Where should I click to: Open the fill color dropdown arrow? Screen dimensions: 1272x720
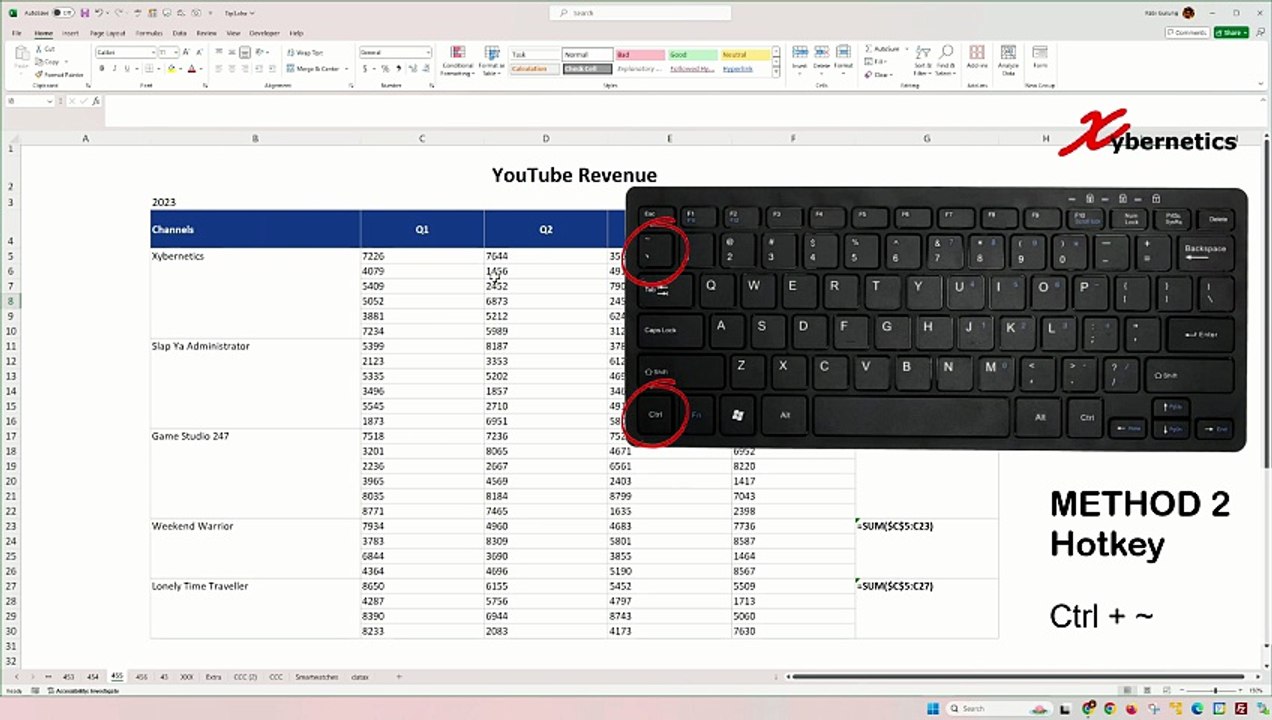click(x=180, y=69)
